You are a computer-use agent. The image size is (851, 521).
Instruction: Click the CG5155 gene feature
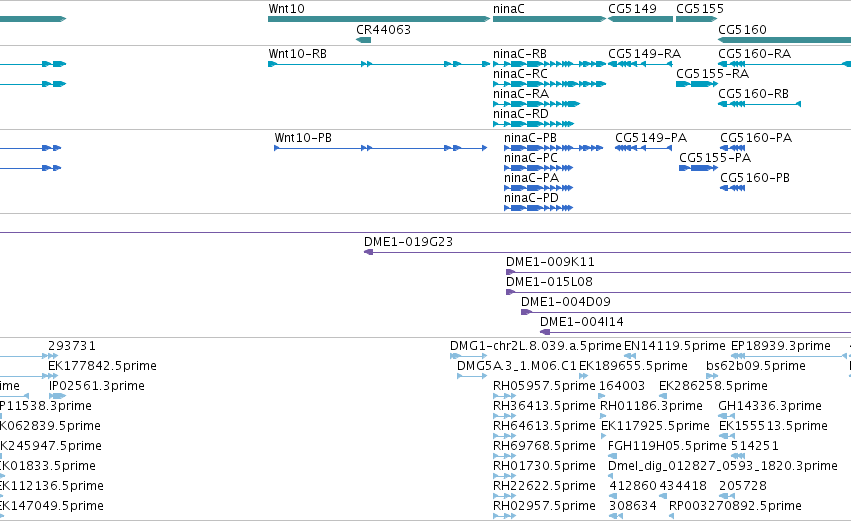pos(697,19)
